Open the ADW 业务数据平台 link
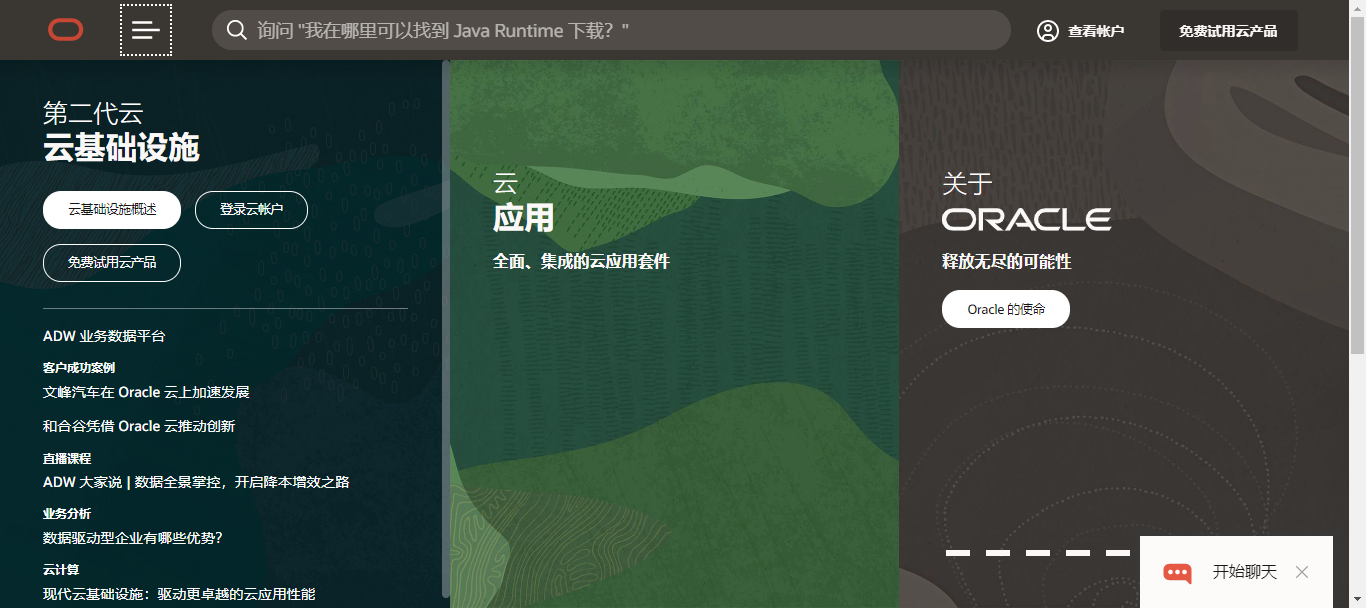1366x608 pixels. coord(104,336)
